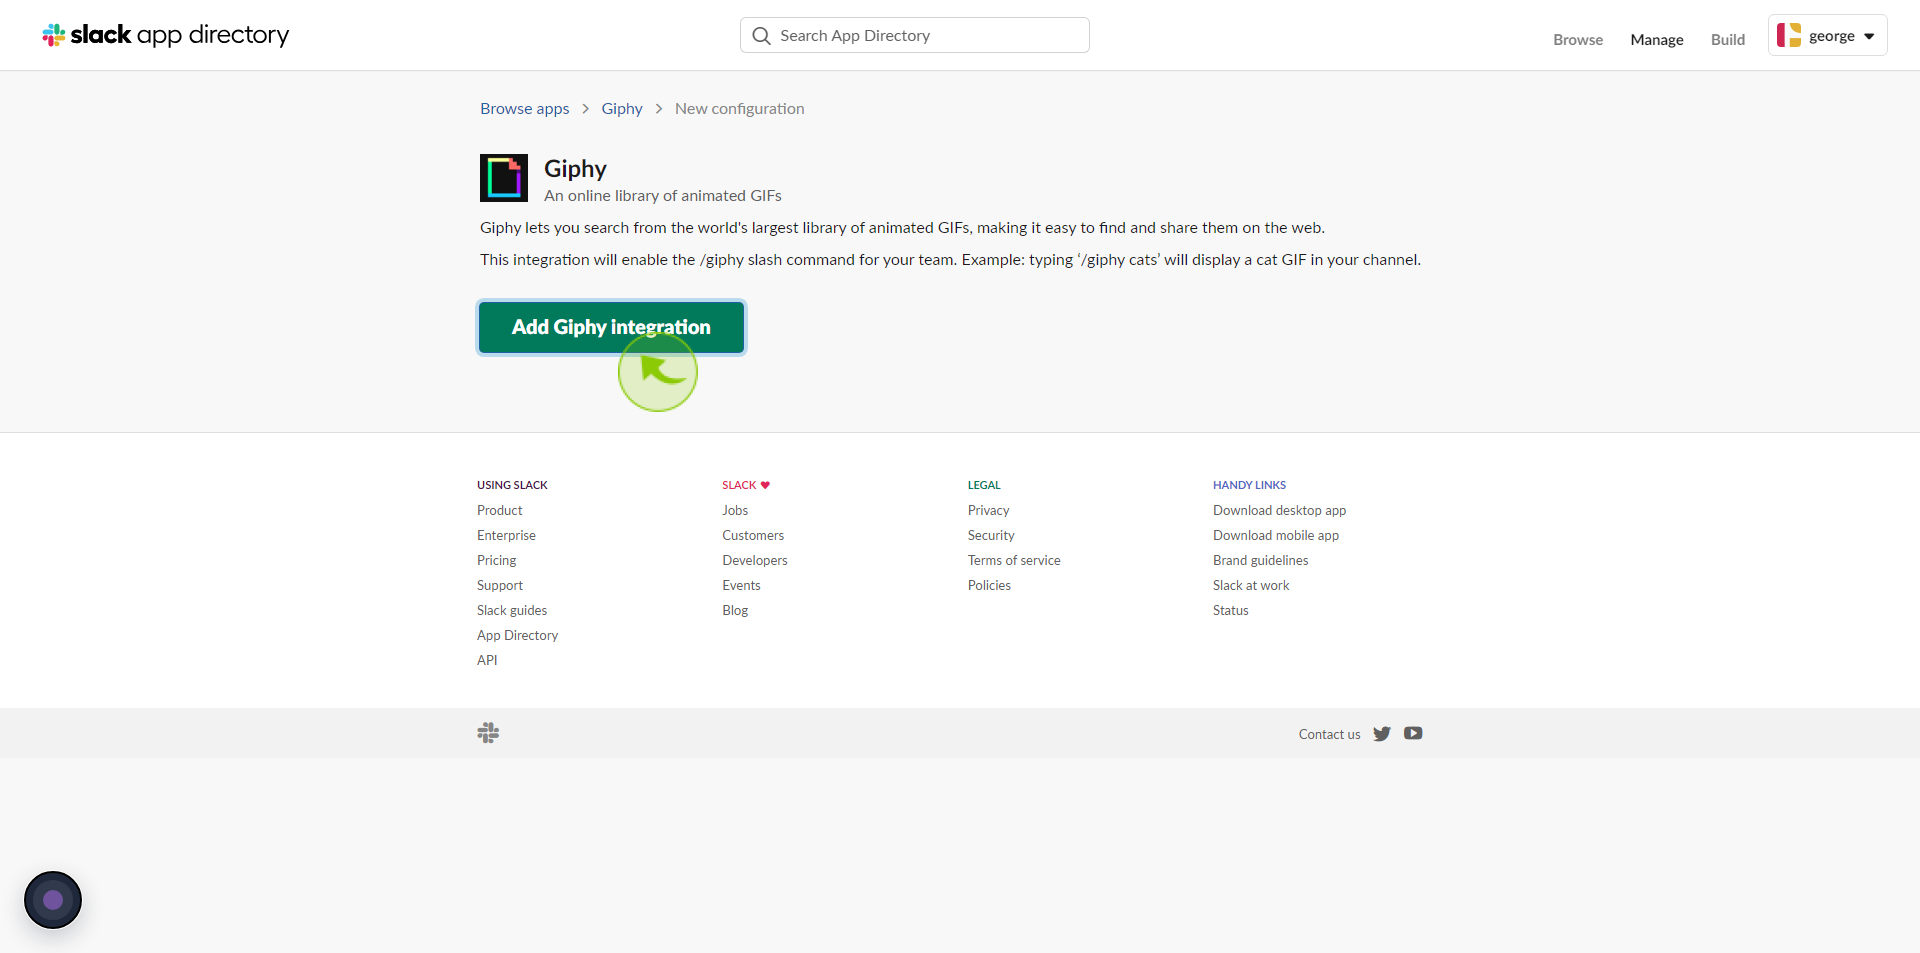Open the Blog footer link

735,610
